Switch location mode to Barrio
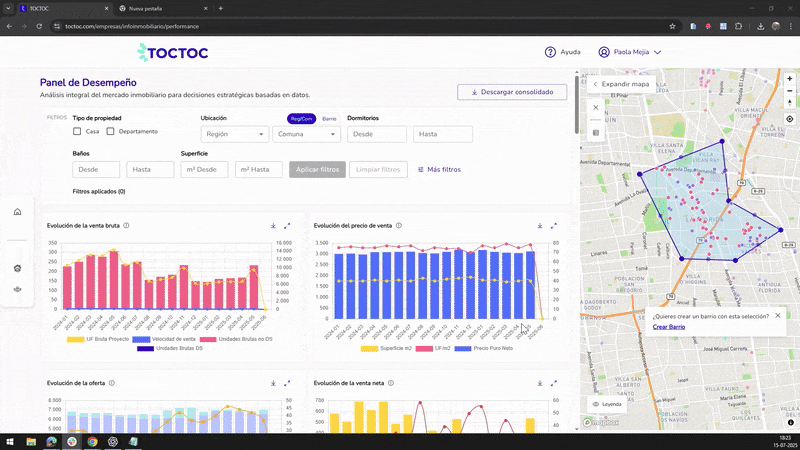This screenshot has width=800, height=450. [329, 119]
